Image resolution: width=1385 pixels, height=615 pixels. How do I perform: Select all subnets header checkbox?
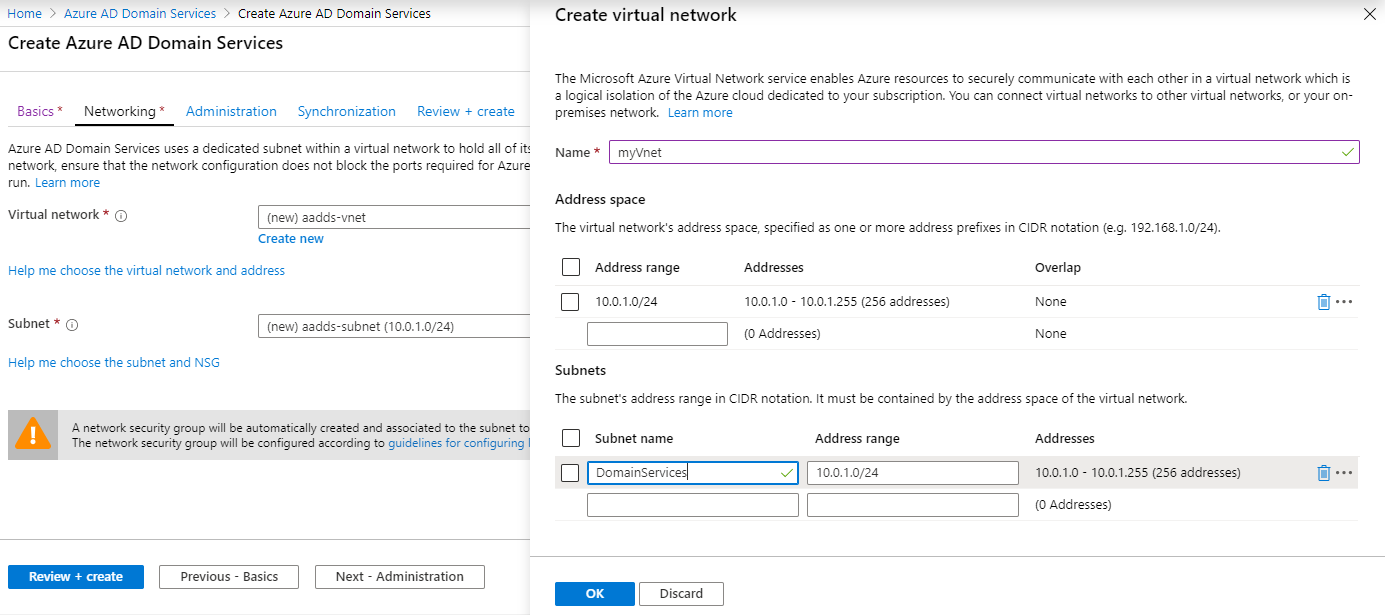coord(571,438)
